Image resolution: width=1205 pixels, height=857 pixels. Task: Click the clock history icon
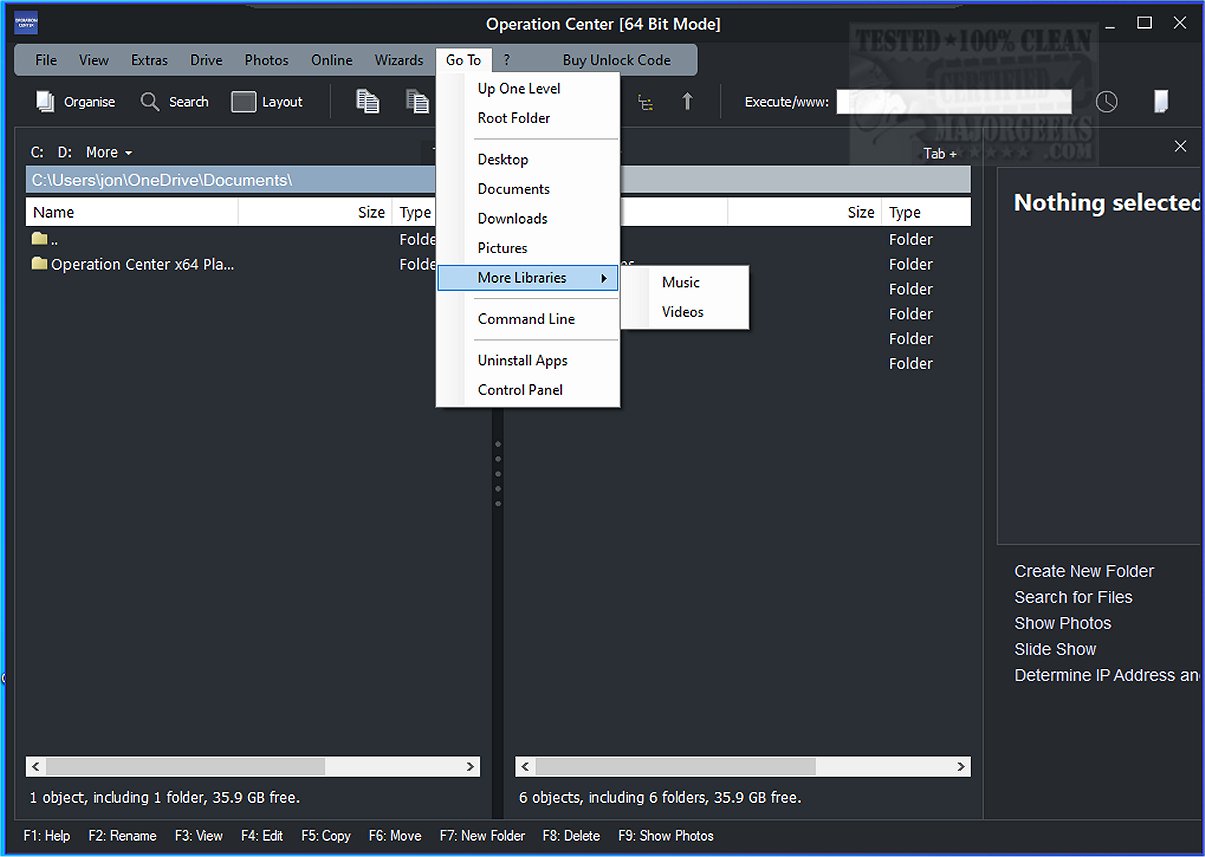1106,101
